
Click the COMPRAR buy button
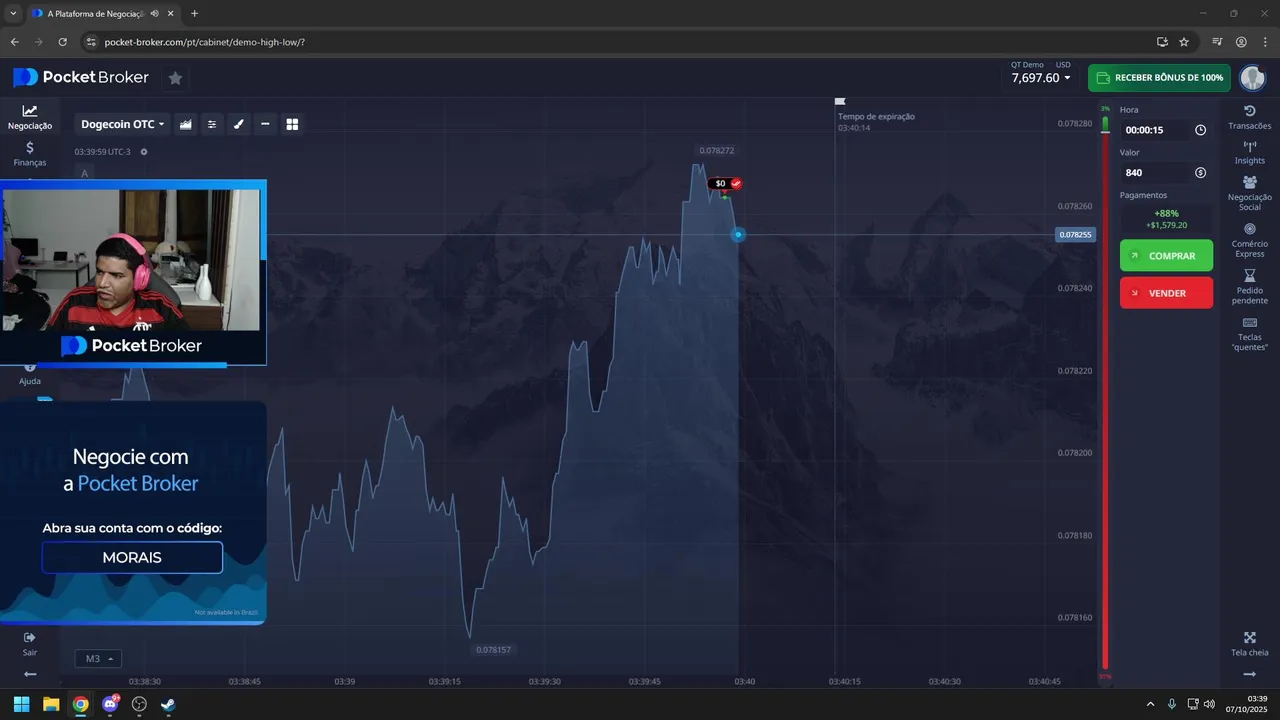coord(1166,256)
